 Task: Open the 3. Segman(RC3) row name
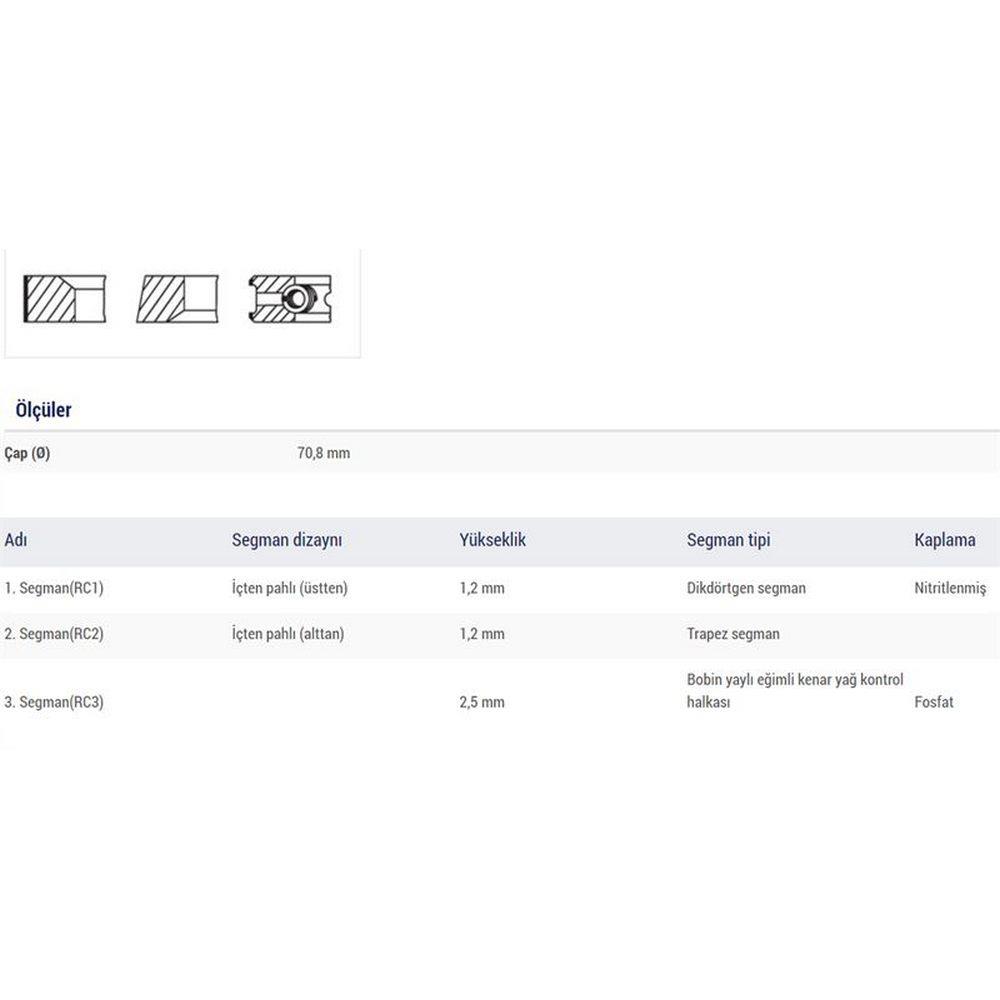[54, 702]
